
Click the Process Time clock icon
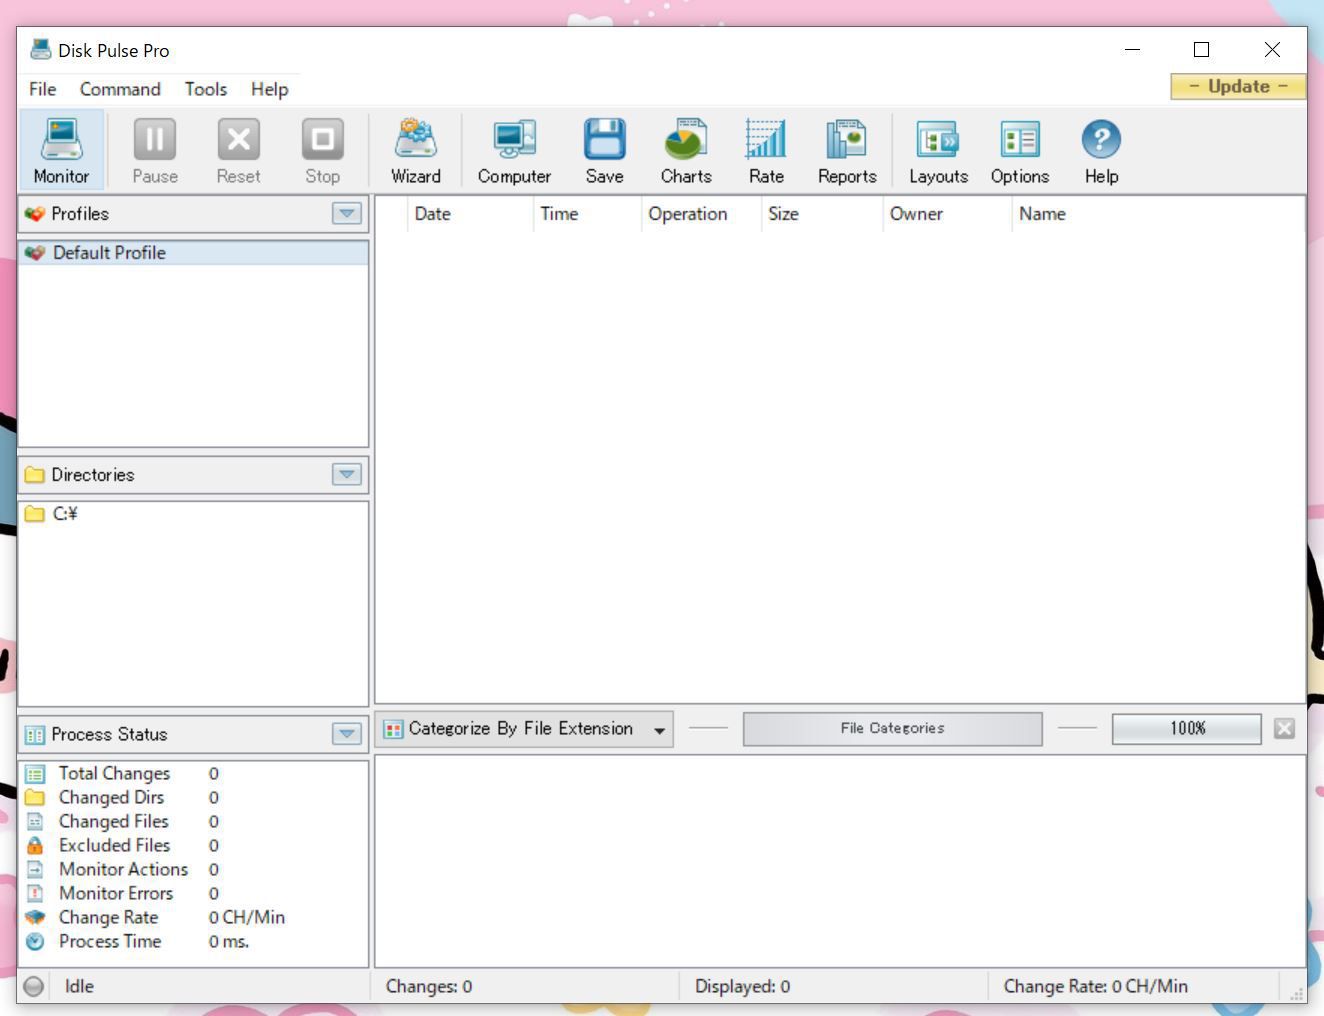click(35, 942)
